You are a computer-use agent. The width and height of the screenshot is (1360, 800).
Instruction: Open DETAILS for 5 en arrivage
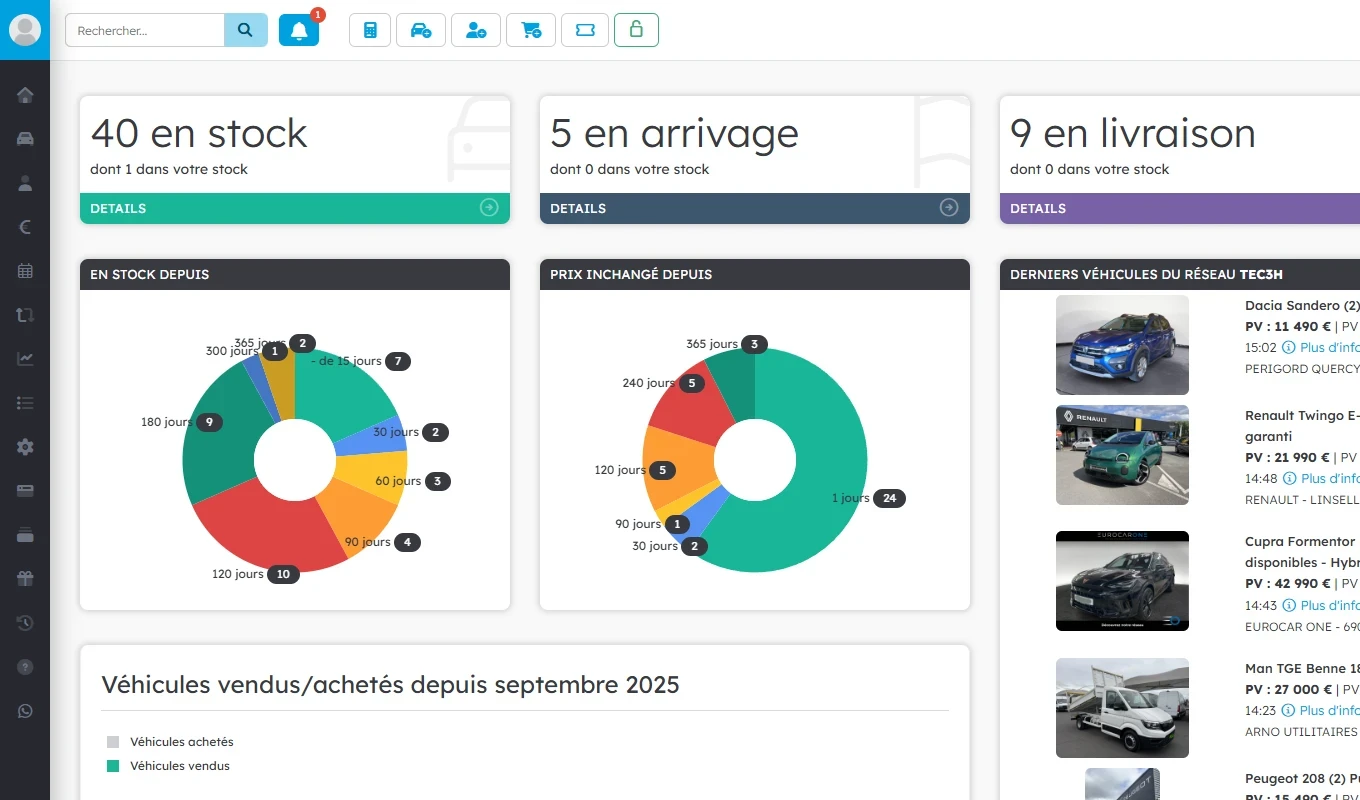pos(755,208)
